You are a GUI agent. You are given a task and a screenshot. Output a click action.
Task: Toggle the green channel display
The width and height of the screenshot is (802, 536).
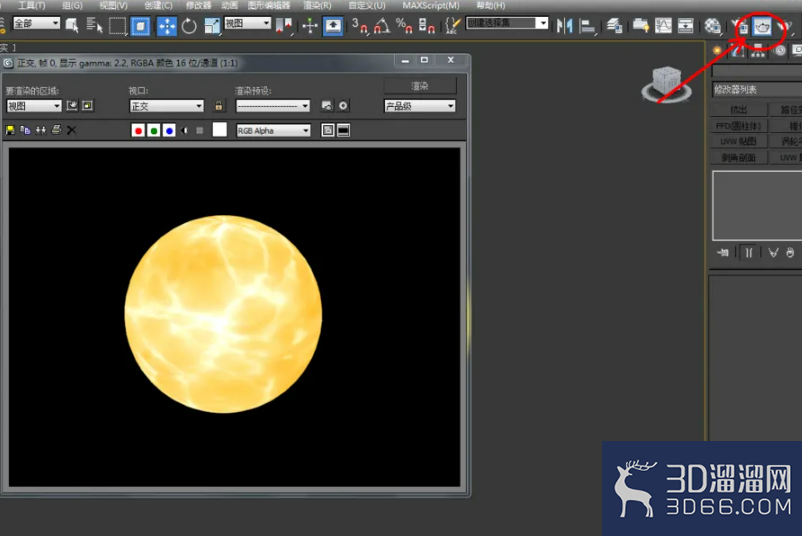(x=153, y=130)
